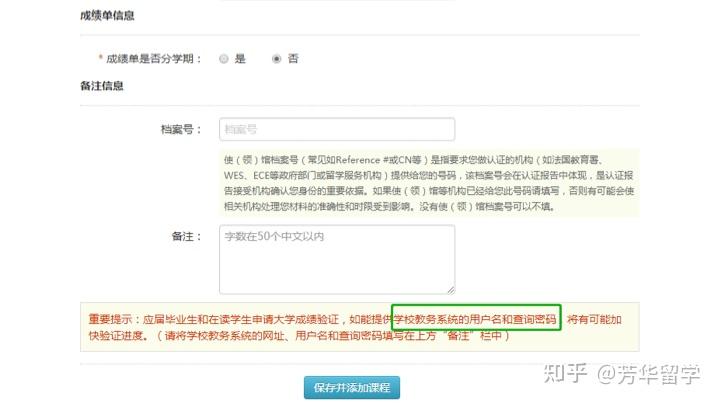Select the 否 radio button for 分学期
Viewport: 718px width, 404px height.
point(276,59)
